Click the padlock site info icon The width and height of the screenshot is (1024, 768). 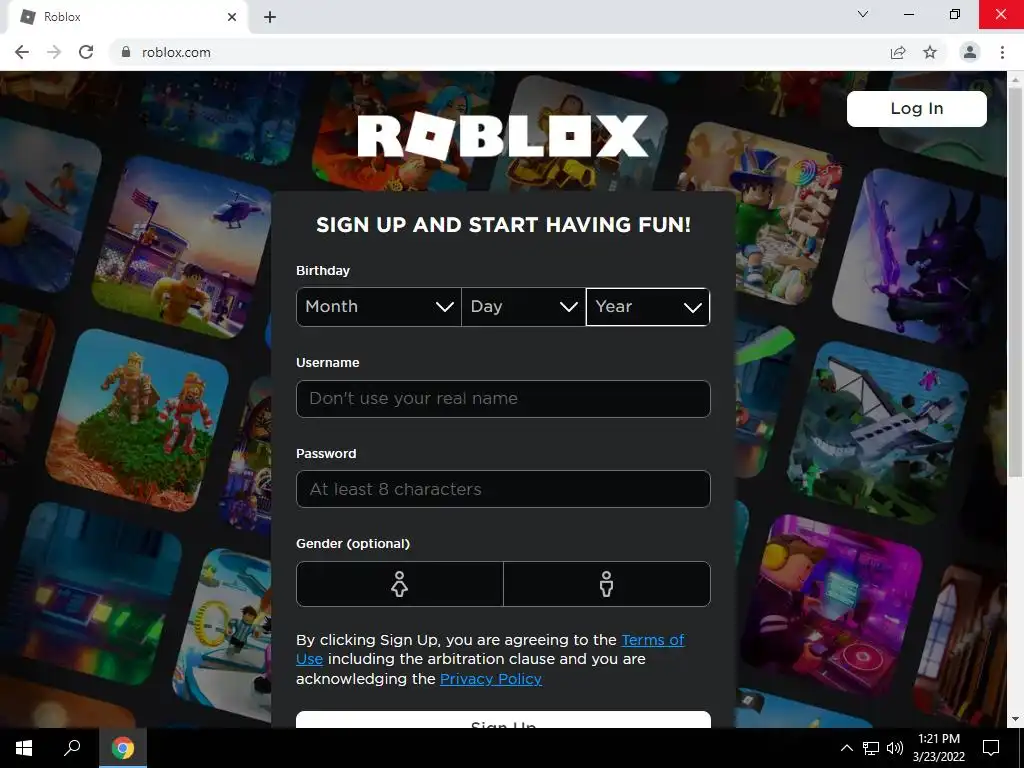[x=126, y=52]
